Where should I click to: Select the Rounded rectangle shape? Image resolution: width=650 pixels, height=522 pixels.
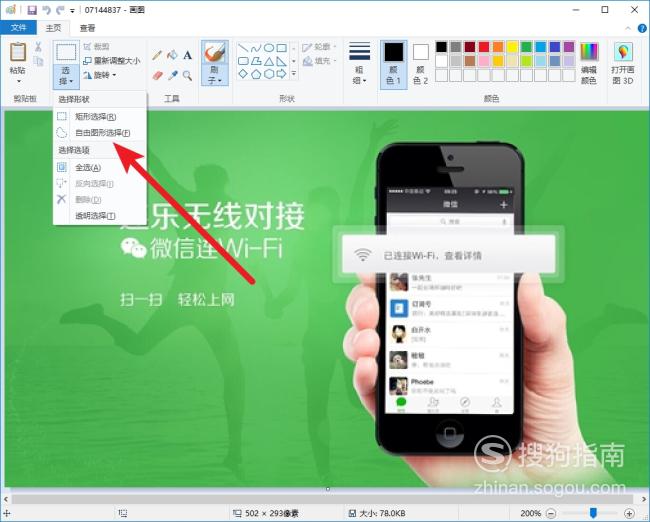(243, 61)
